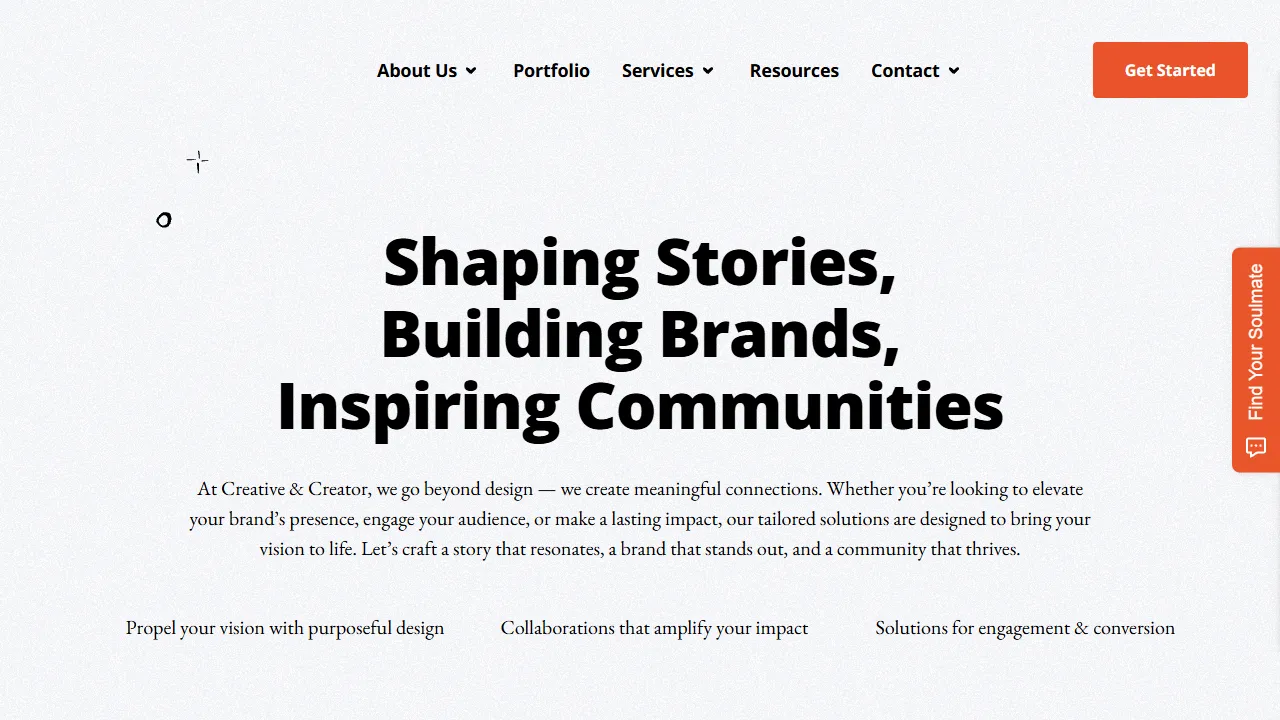Click the chat bubble icon on orange tab
Viewport: 1280px width, 720px height.
tap(1255, 447)
